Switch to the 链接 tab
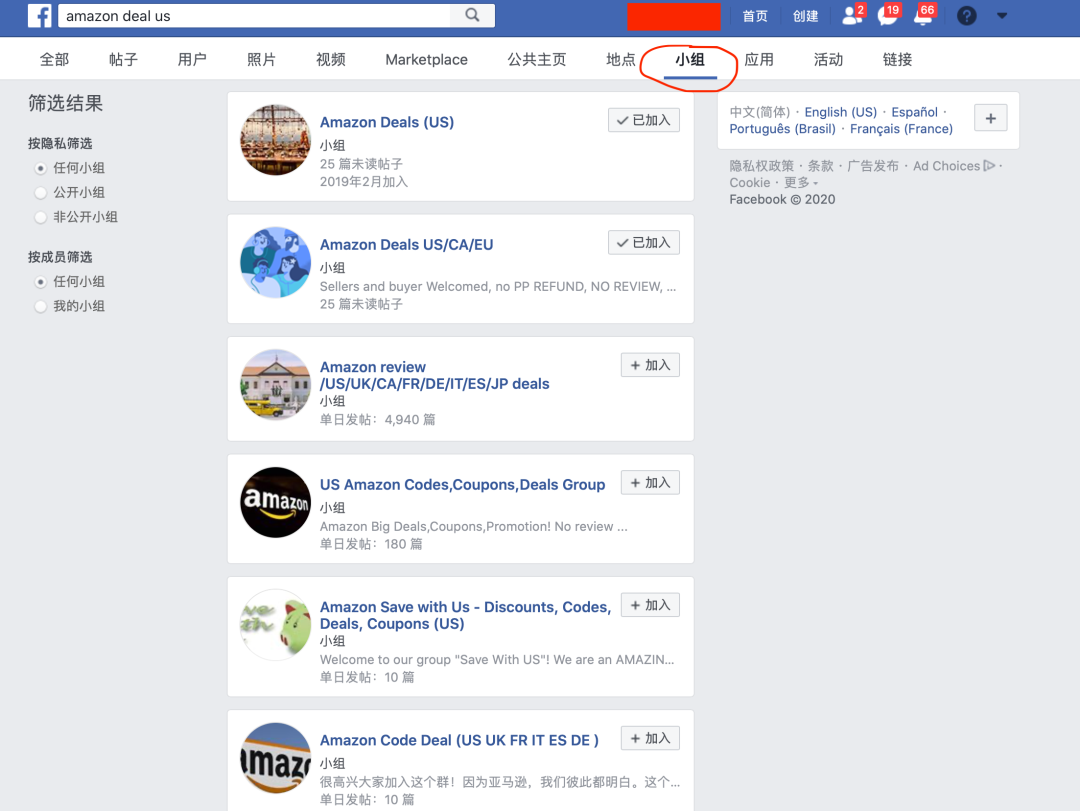The height and width of the screenshot is (811, 1080). [x=897, y=59]
